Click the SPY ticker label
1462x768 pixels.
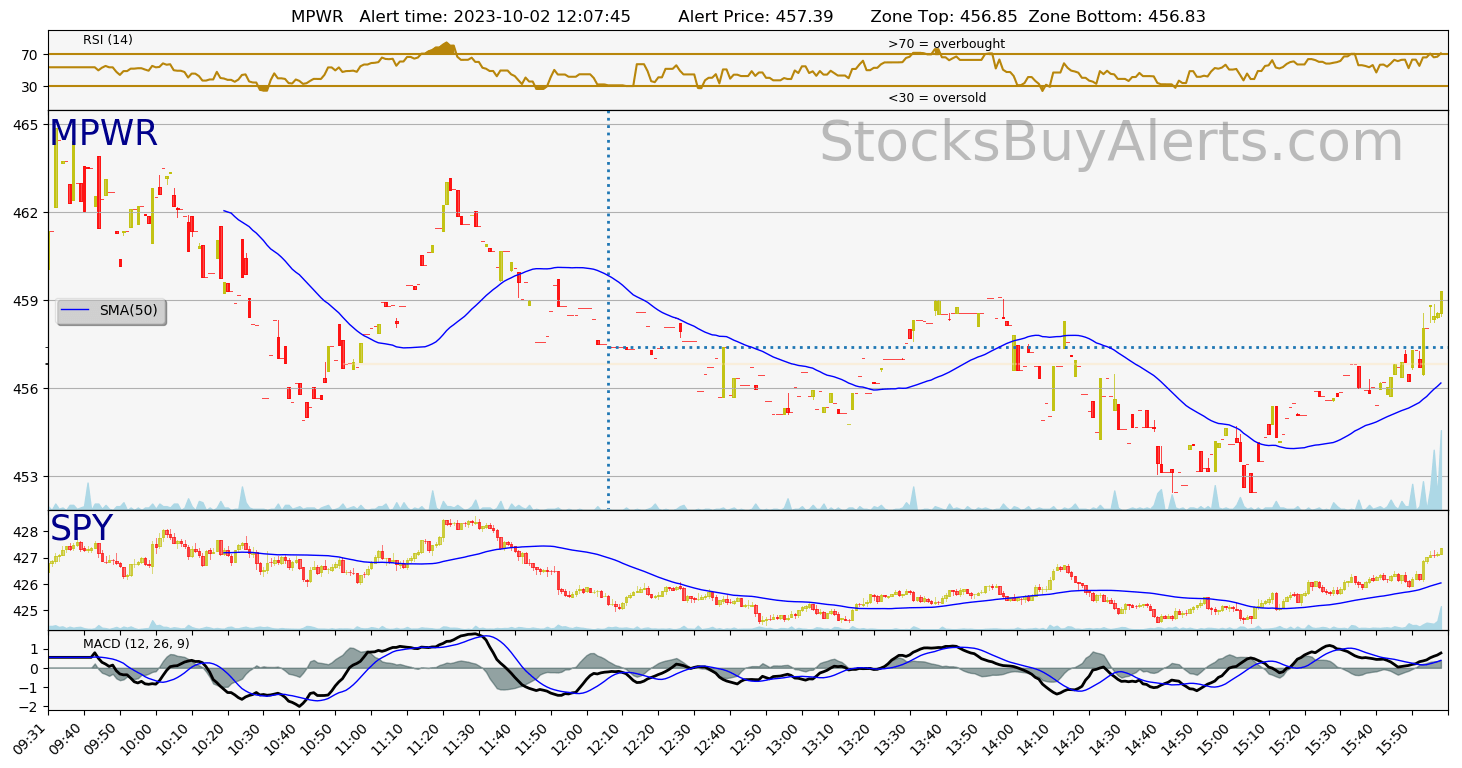tap(81, 529)
